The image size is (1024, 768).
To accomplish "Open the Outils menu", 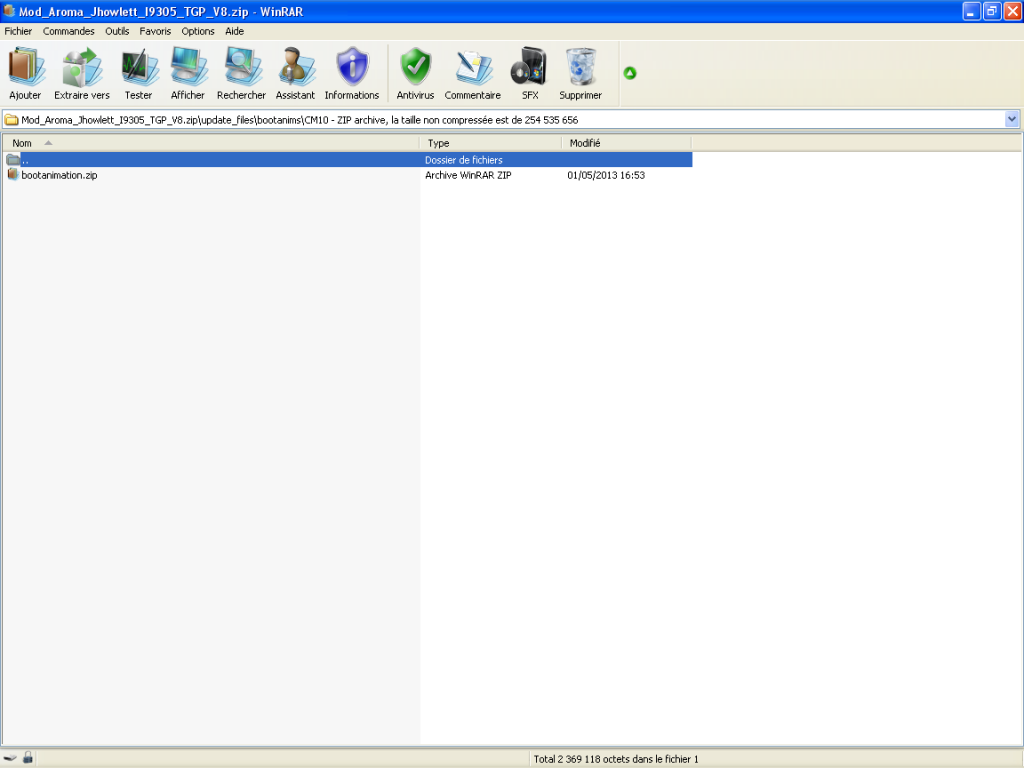I will pyautogui.click(x=117, y=31).
